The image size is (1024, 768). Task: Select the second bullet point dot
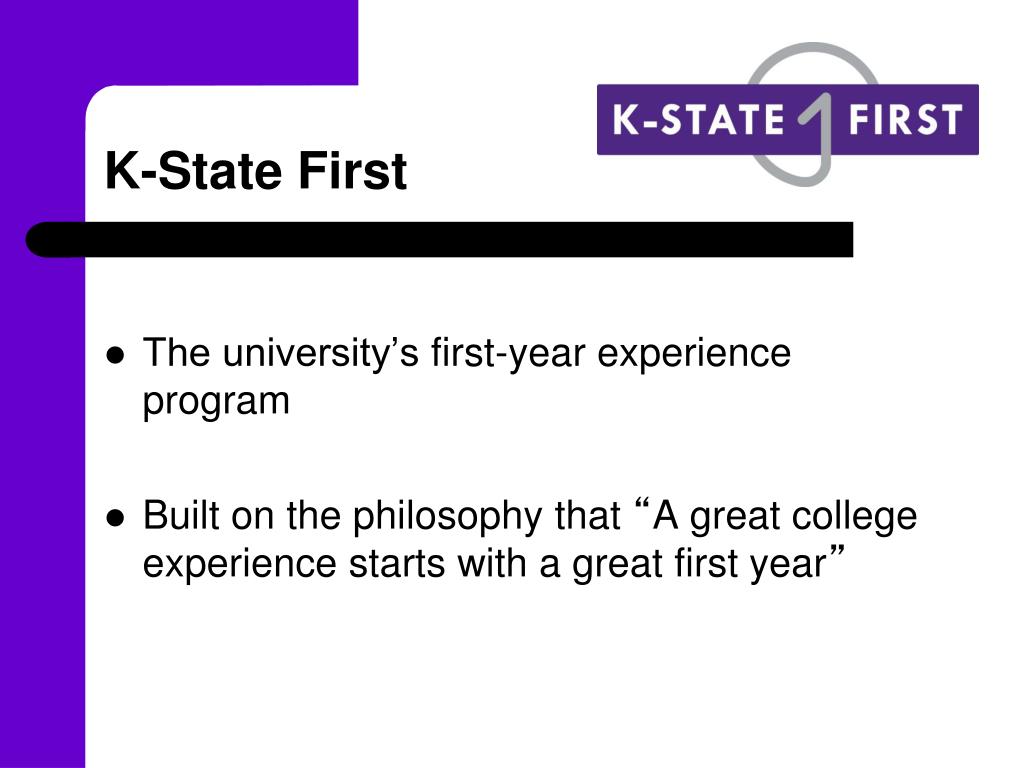point(115,519)
